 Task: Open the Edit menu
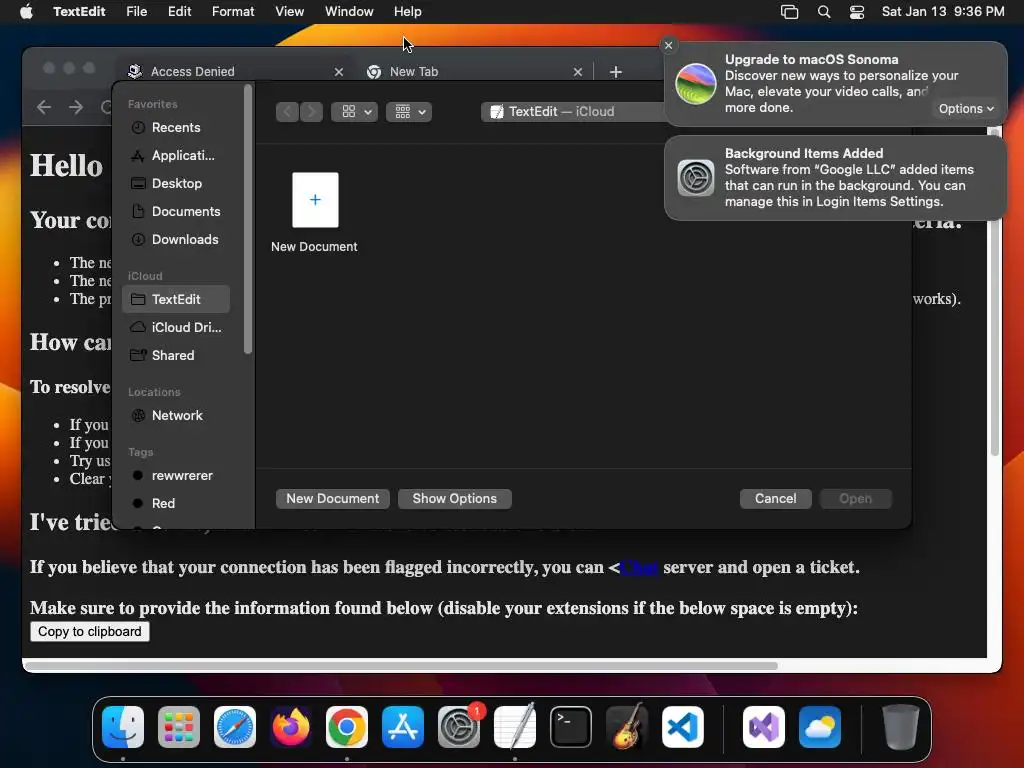coord(180,12)
